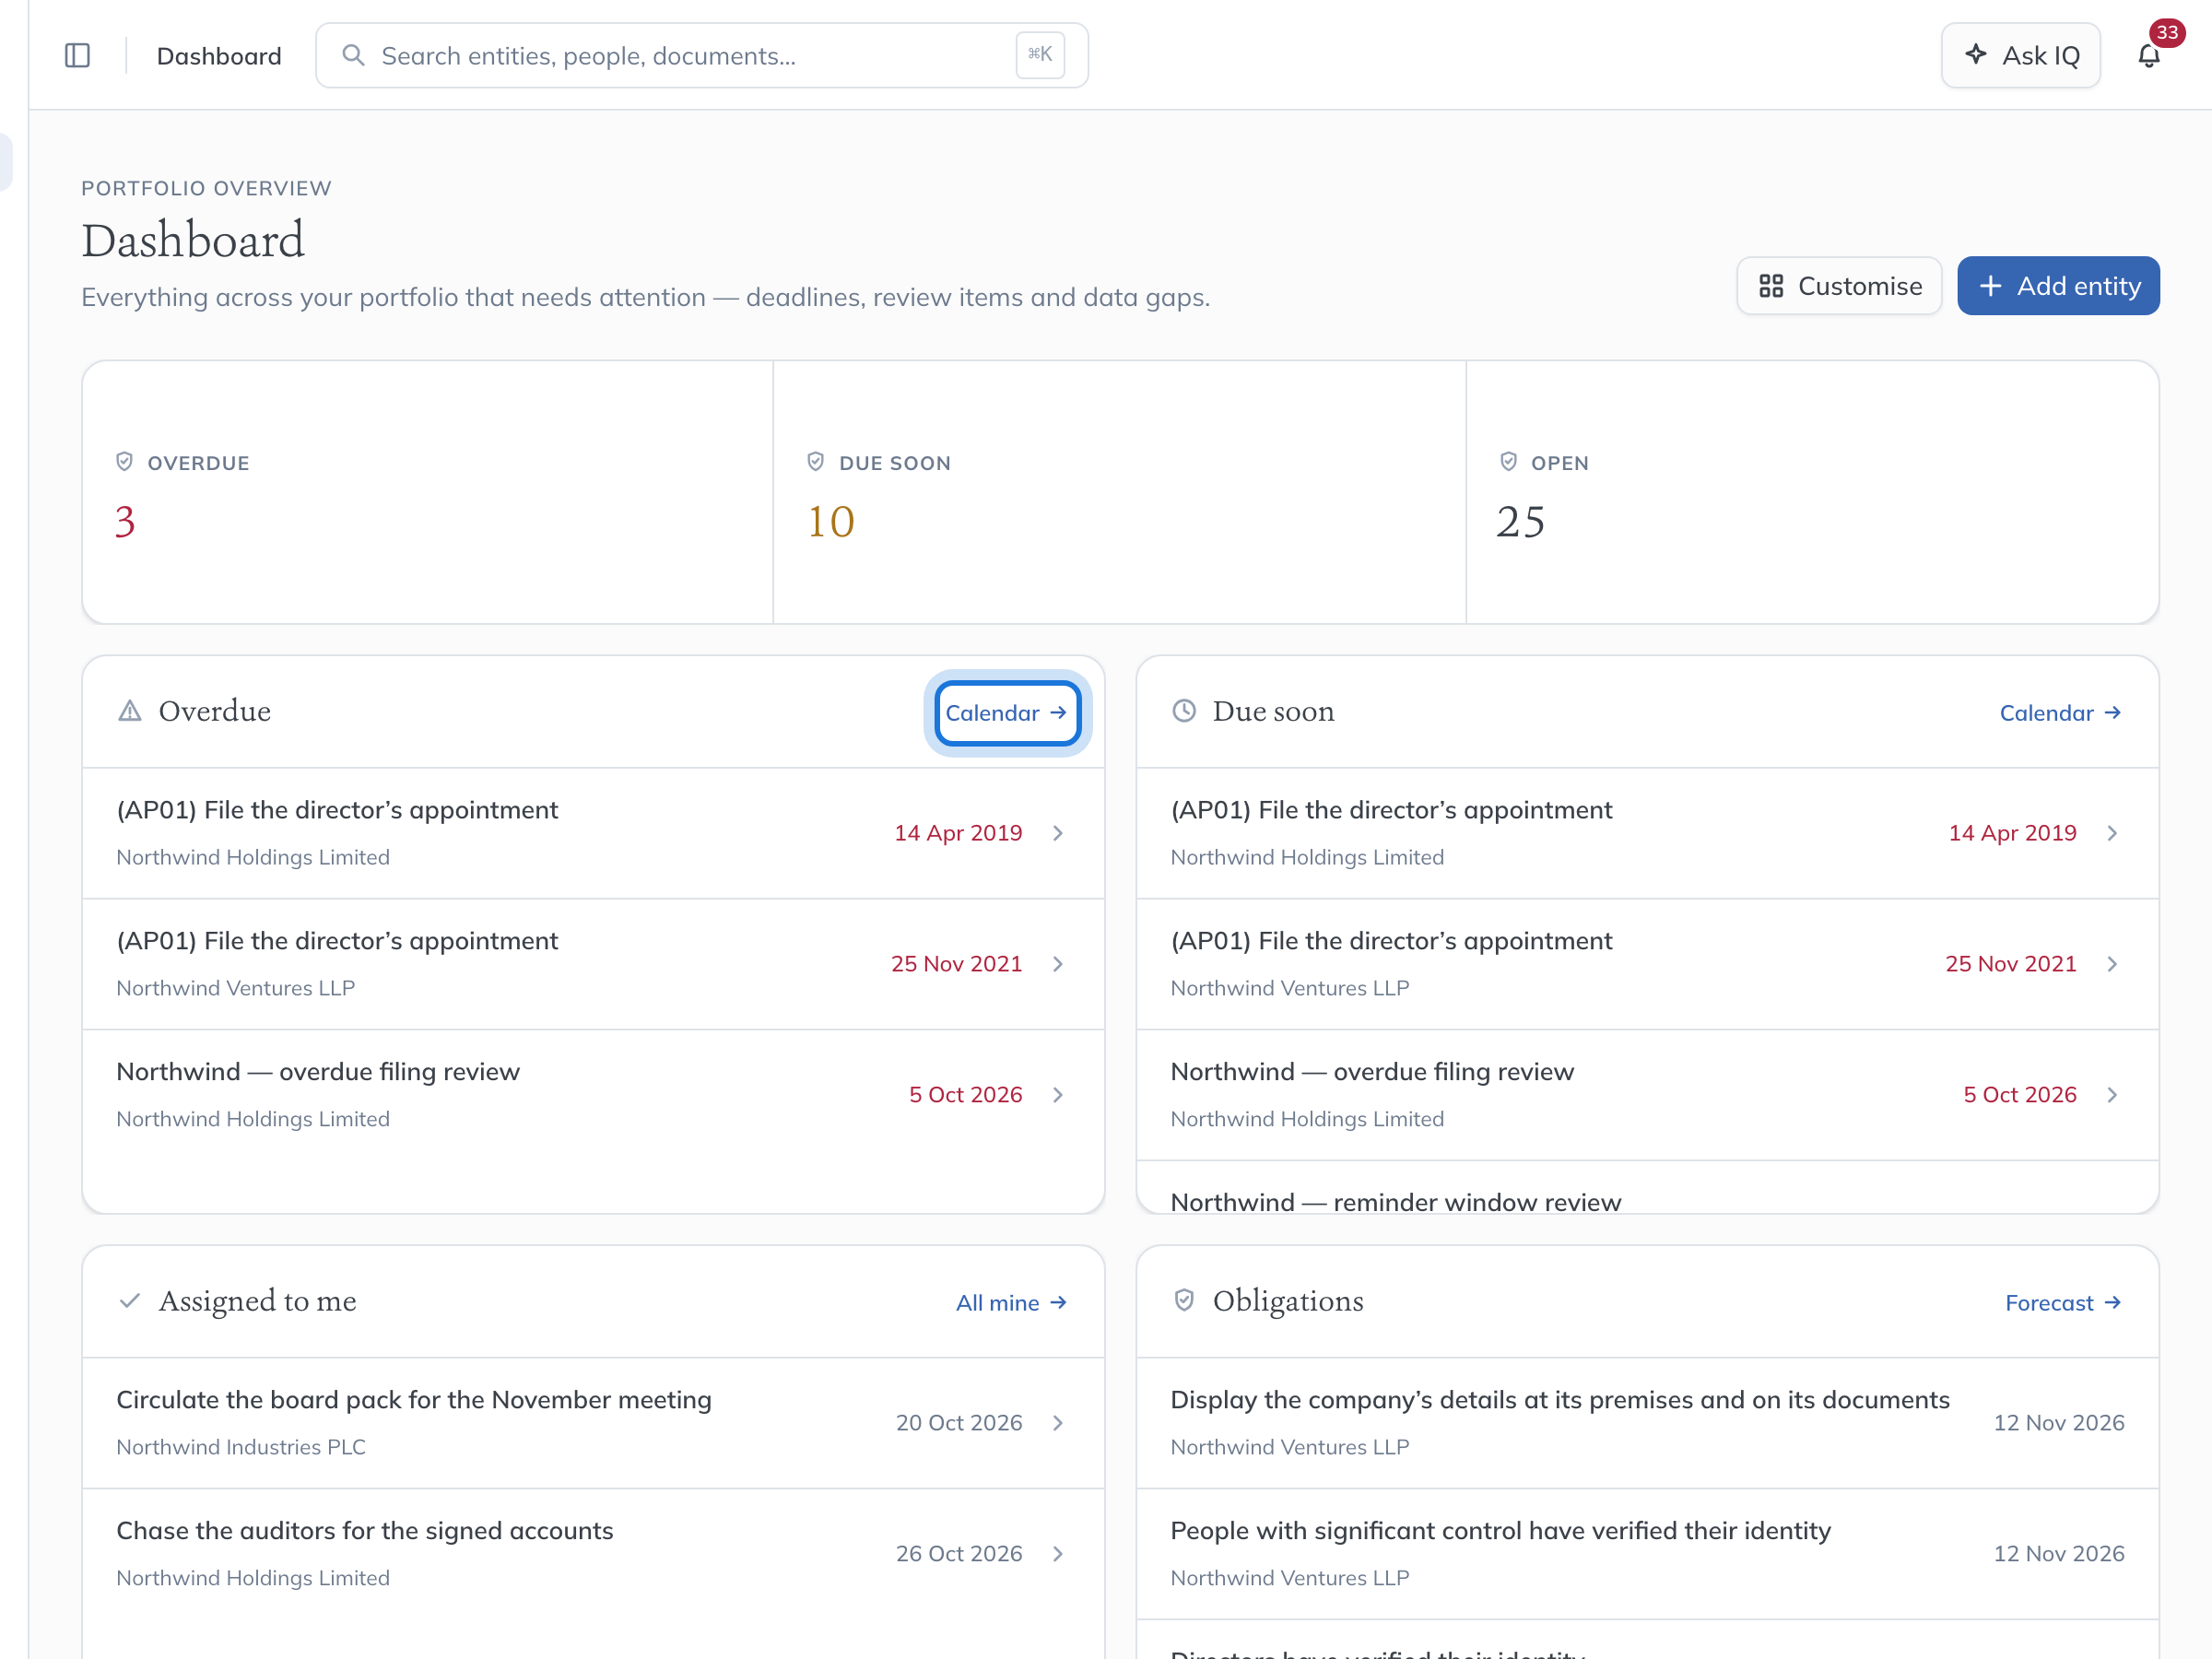Click the 20 Oct 2026 date
This screenshot has height=1659, width=2212.
coord(958,1423)
